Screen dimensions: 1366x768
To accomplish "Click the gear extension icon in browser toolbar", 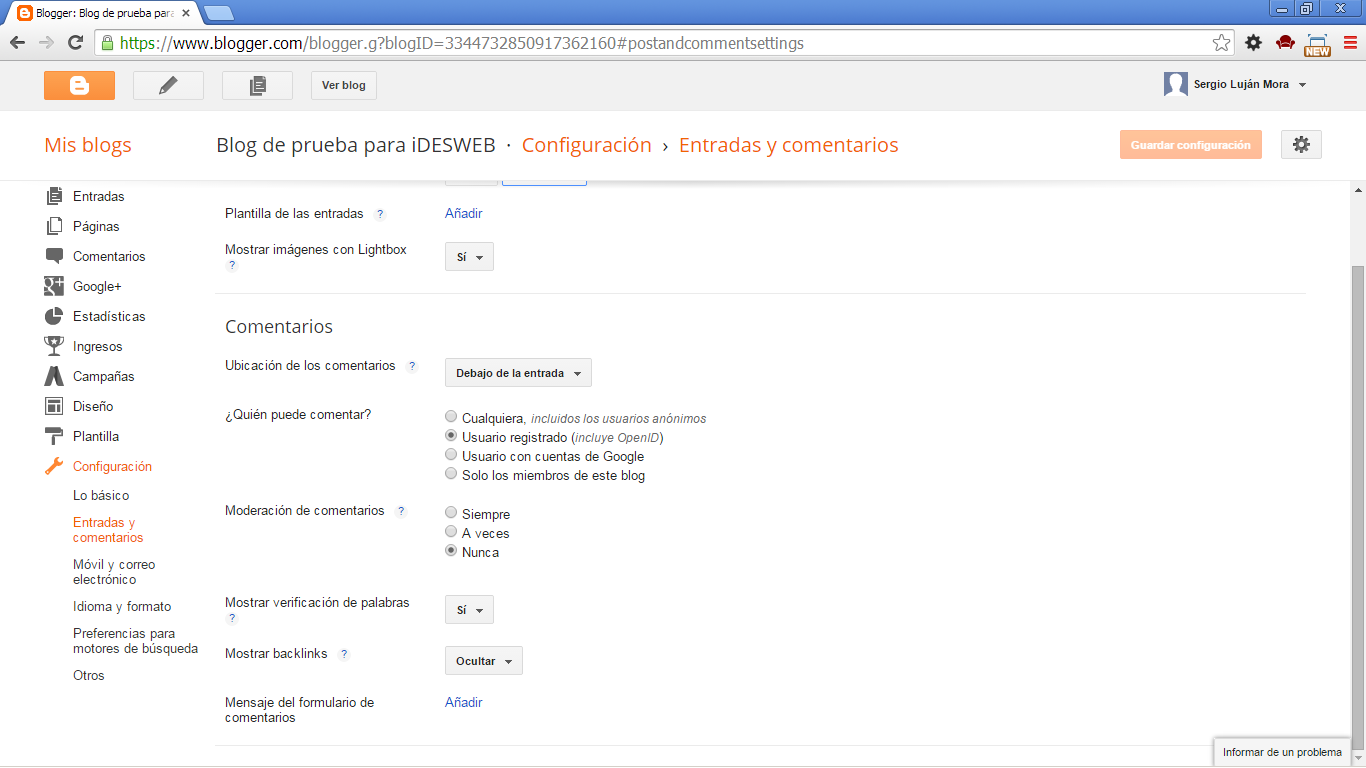I will tap(1253, 43).
